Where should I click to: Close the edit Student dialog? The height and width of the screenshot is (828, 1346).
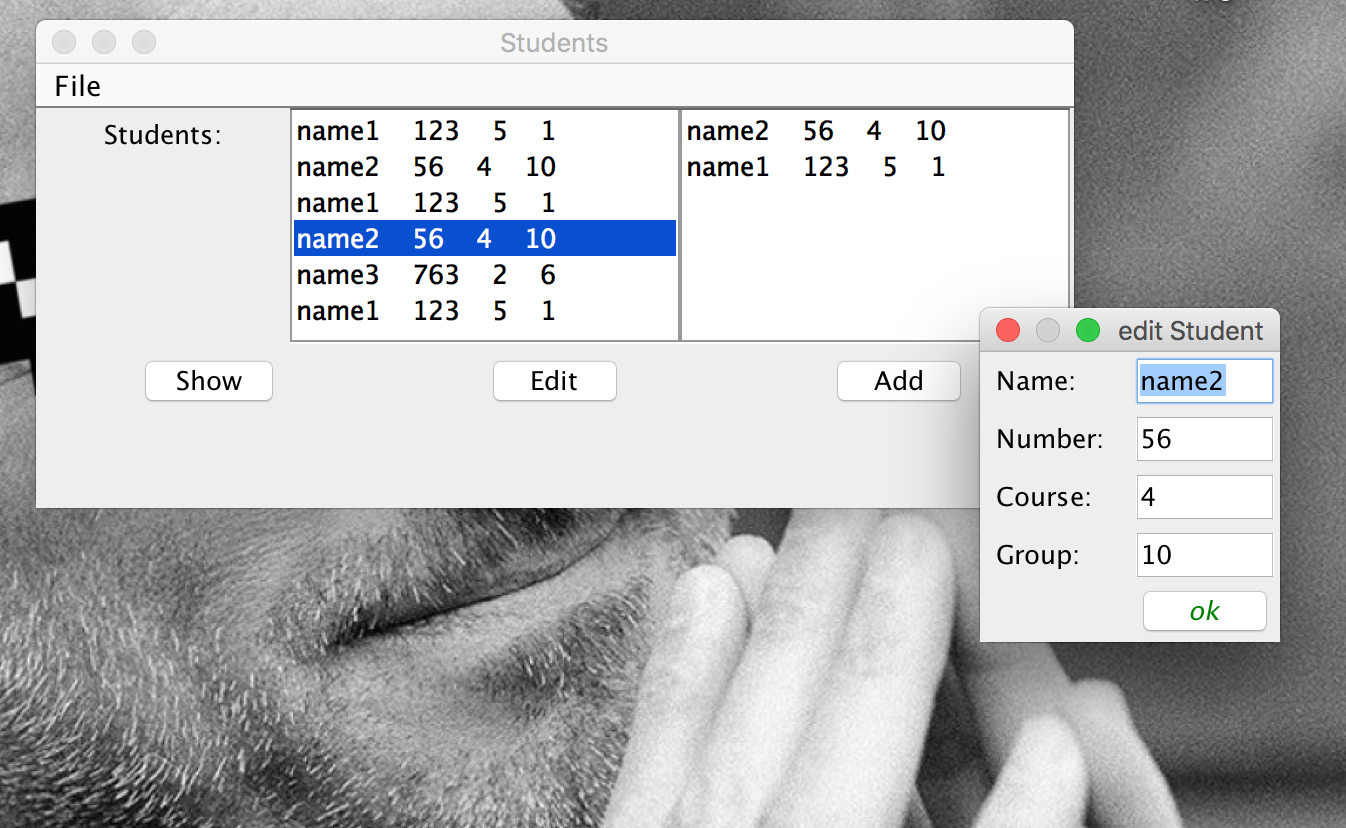[1008, 330]
